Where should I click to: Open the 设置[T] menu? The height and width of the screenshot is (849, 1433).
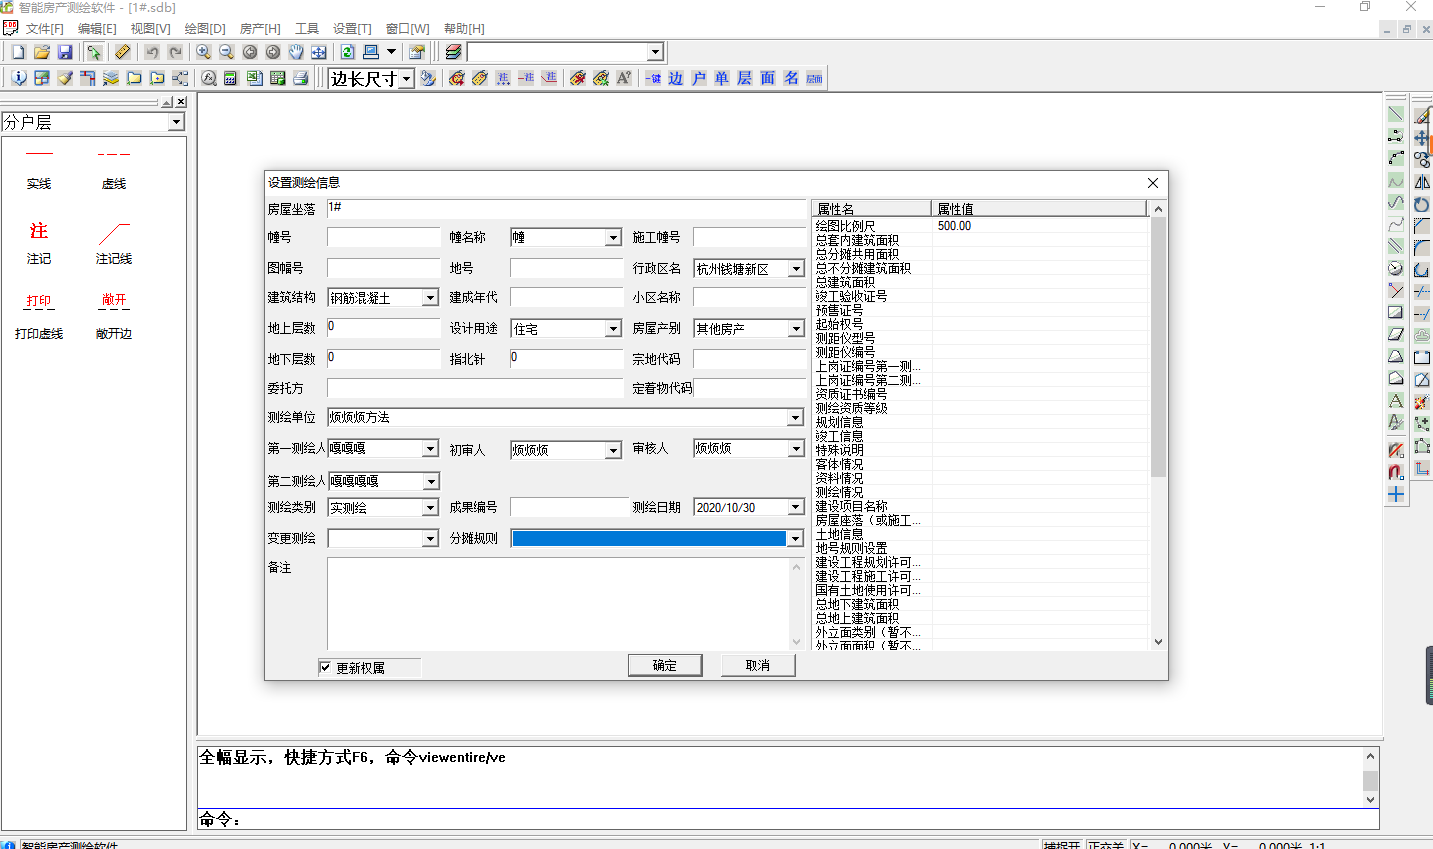[352, 29]
